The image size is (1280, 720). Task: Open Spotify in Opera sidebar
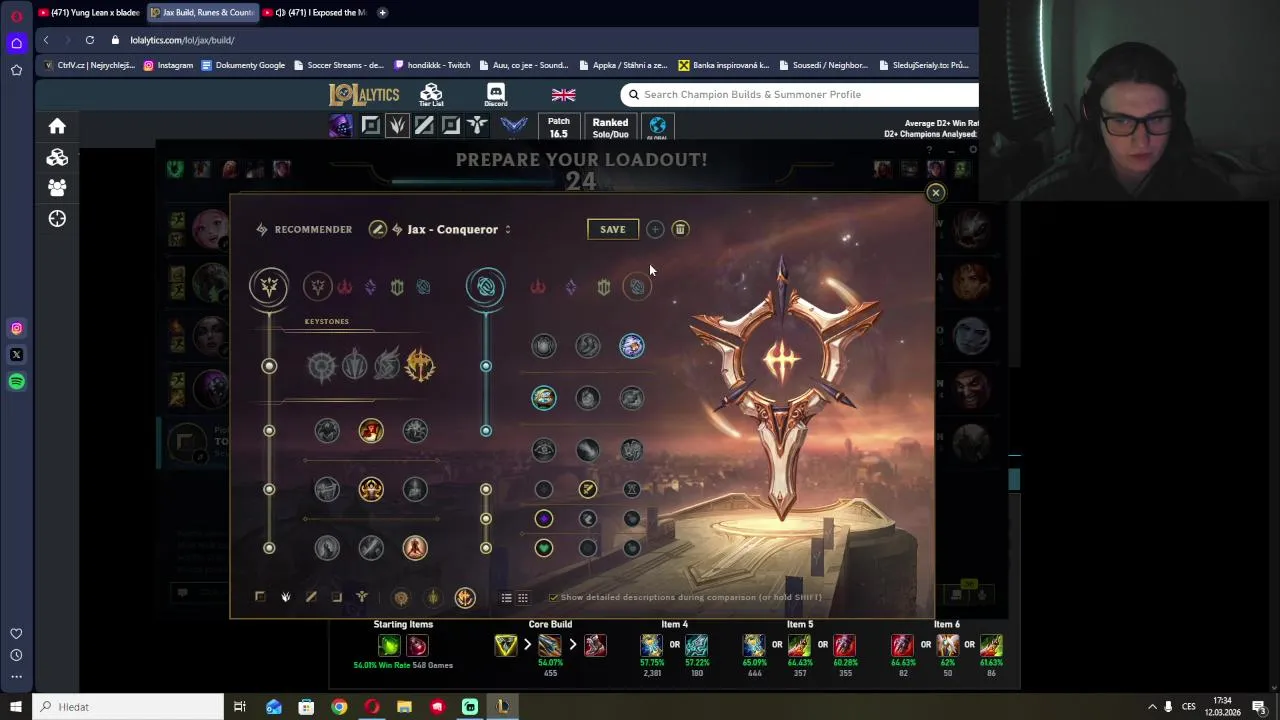[16, 382]
